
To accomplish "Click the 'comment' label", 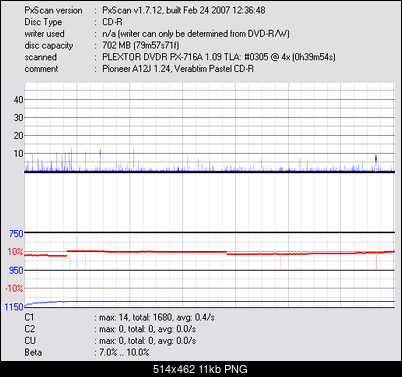I will tap(41, 69).
